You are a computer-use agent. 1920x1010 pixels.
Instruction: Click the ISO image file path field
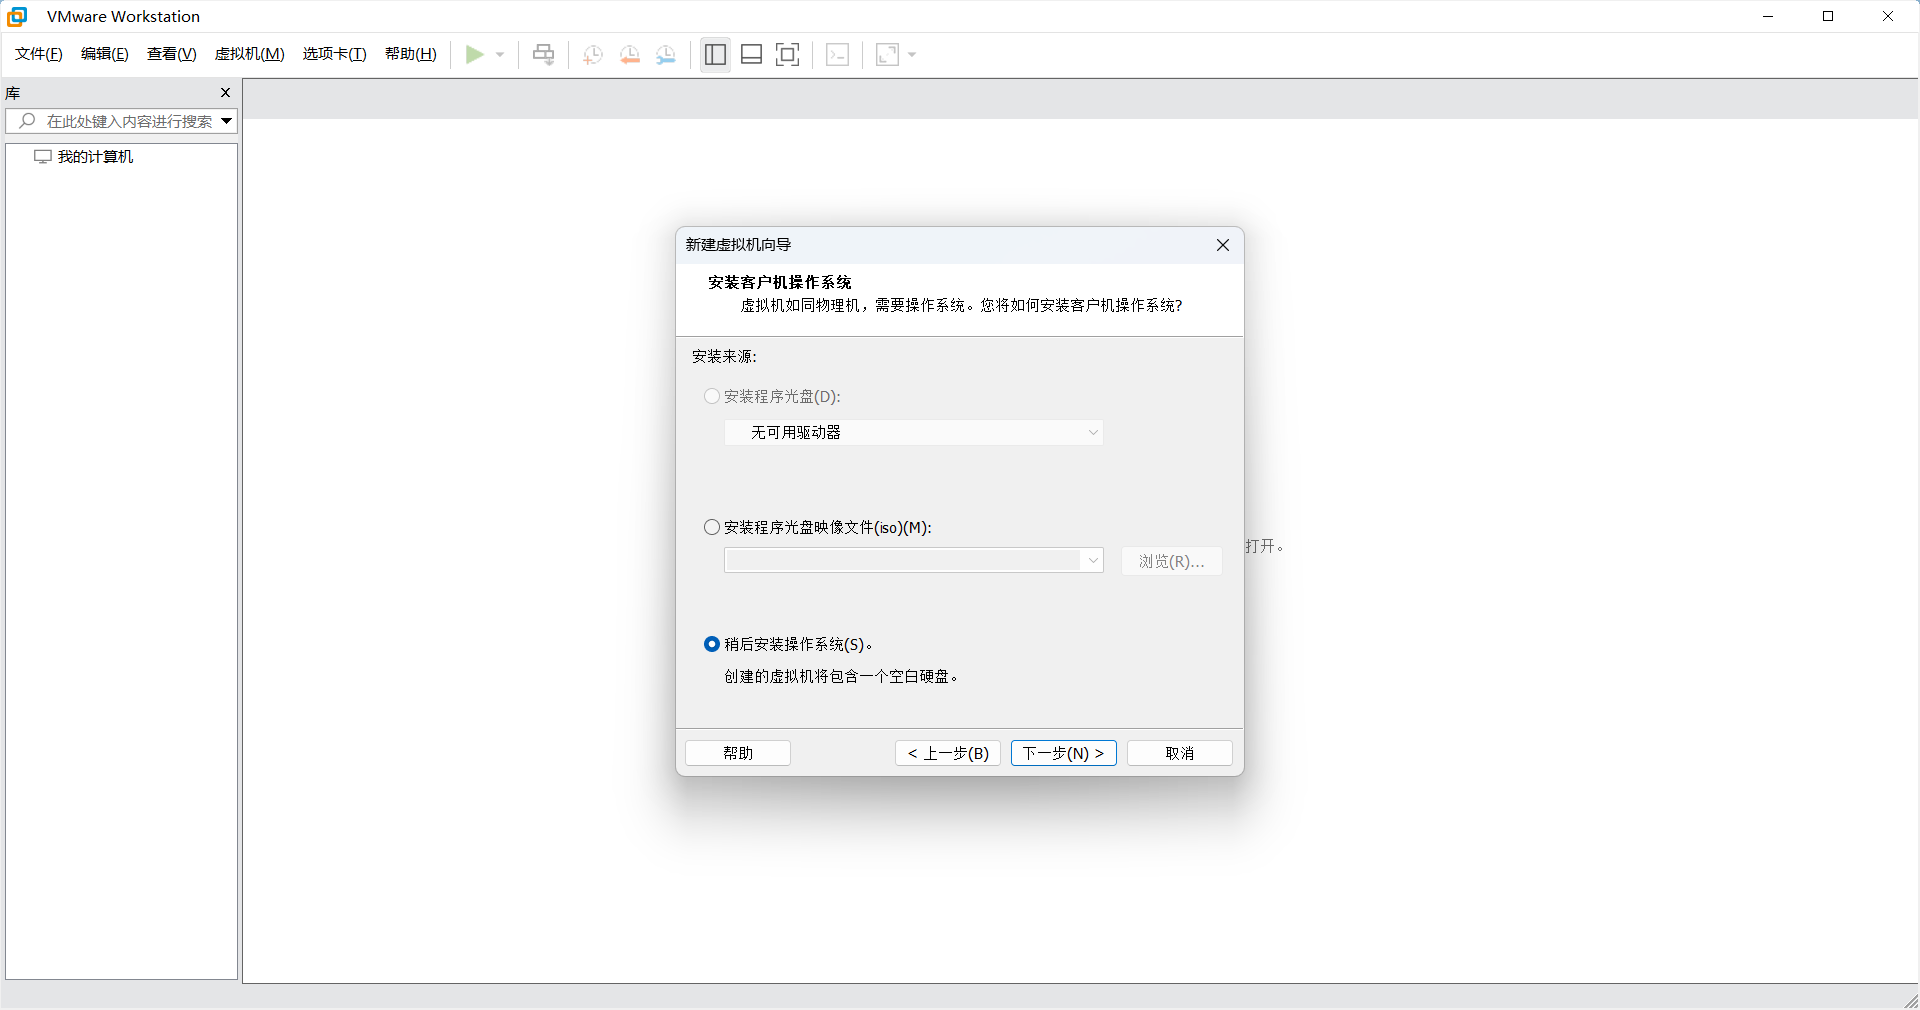902,560
